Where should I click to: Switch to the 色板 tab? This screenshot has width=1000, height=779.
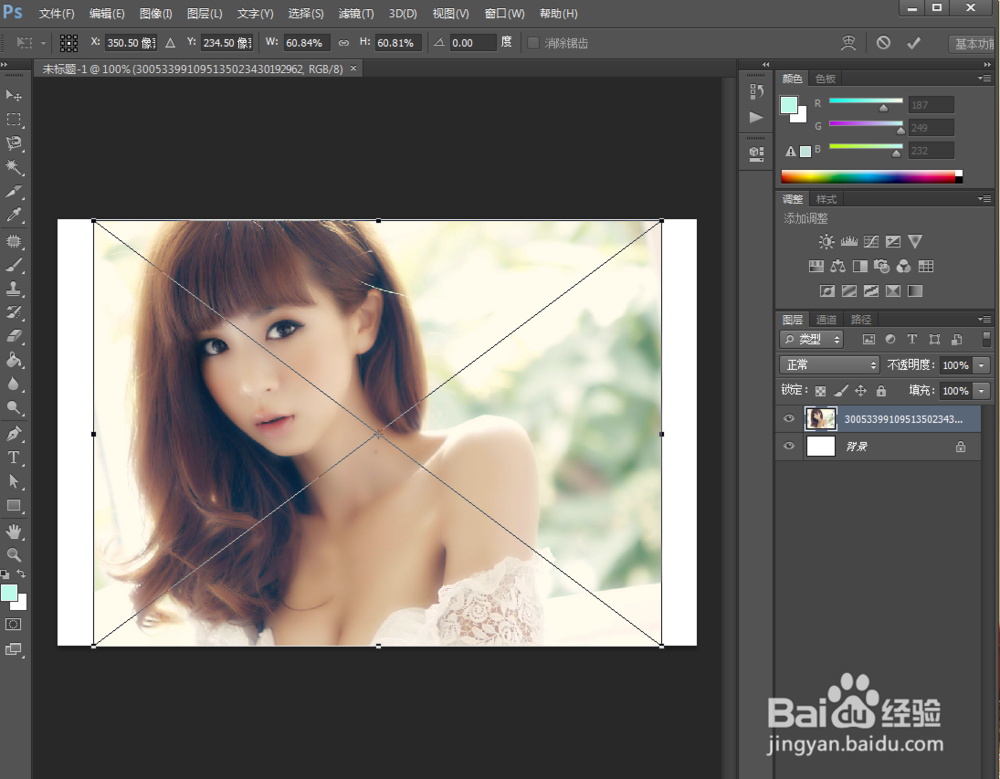tap(825, 78)
